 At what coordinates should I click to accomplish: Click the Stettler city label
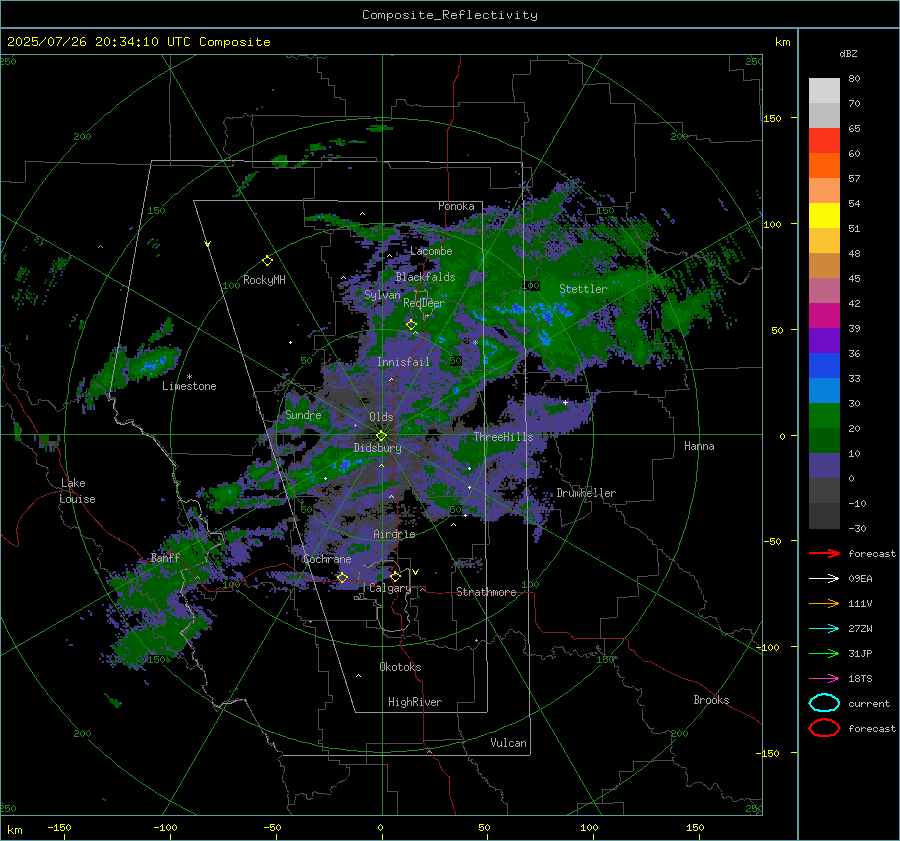pos(583,289)
